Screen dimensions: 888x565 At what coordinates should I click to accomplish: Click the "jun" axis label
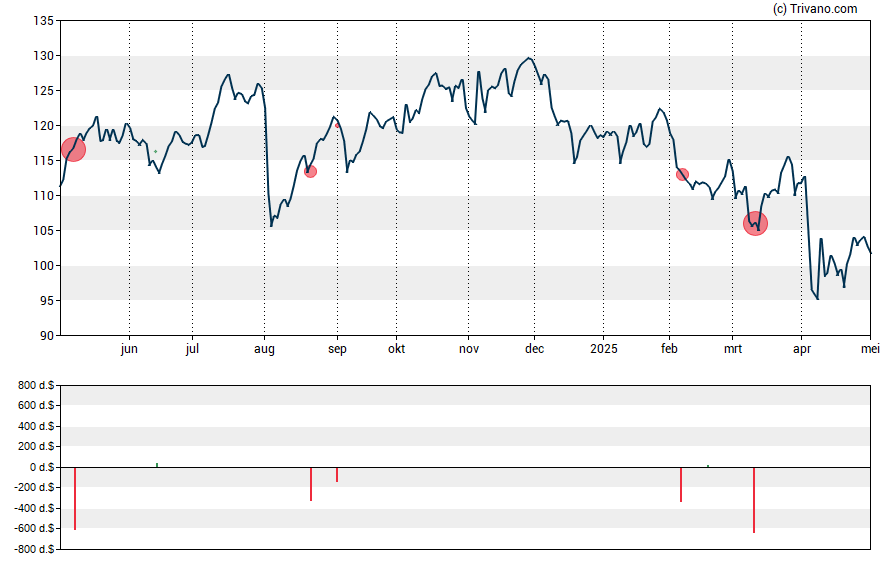coord(129,348)
